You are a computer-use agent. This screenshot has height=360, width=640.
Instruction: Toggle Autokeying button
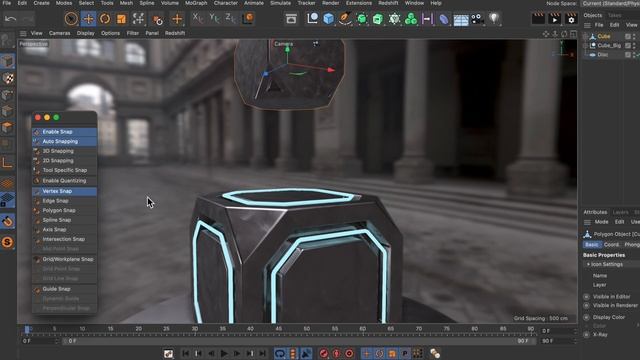tap(336, 353)
